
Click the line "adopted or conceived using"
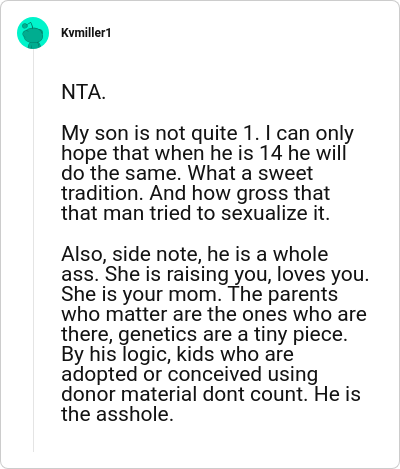189,374
